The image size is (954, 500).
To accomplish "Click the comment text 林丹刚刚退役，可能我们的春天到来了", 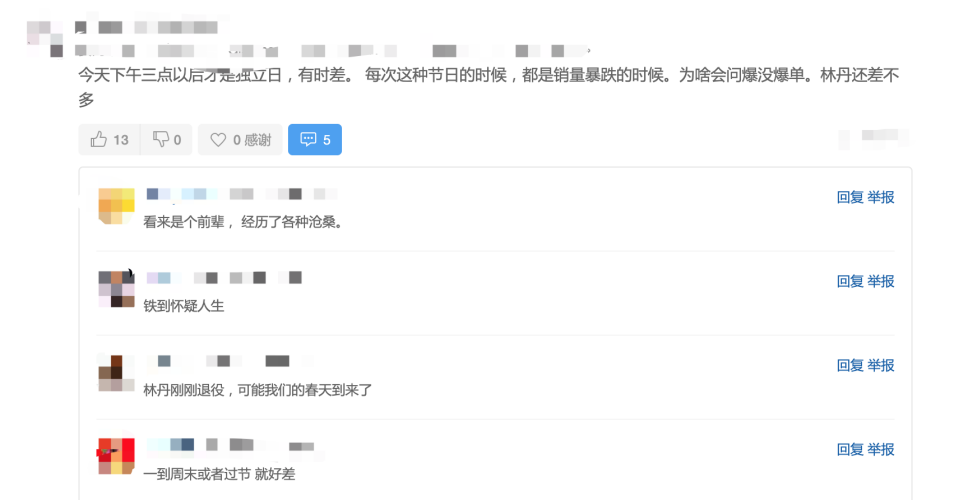I will point(257,390).
